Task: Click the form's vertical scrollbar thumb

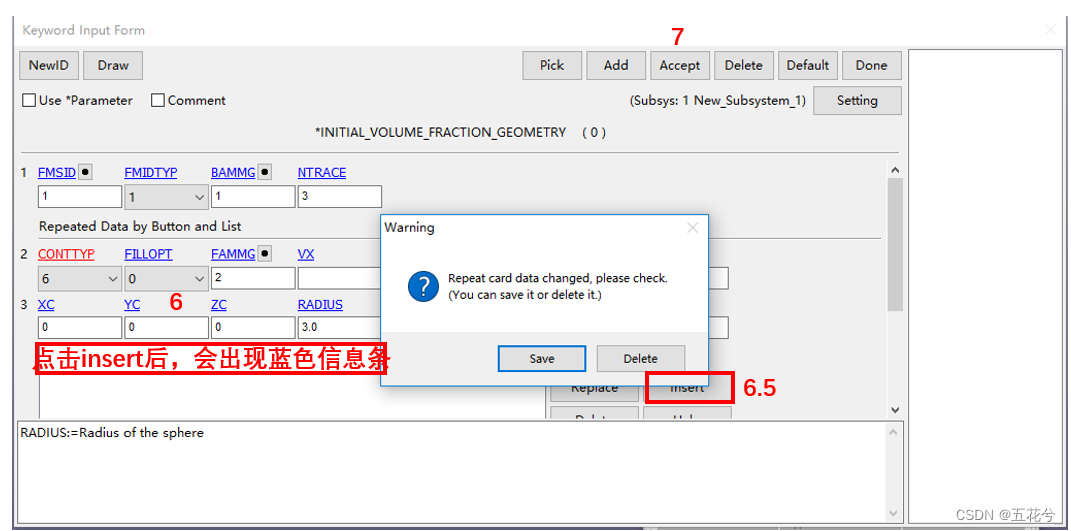Action: [x=895, y=245]
